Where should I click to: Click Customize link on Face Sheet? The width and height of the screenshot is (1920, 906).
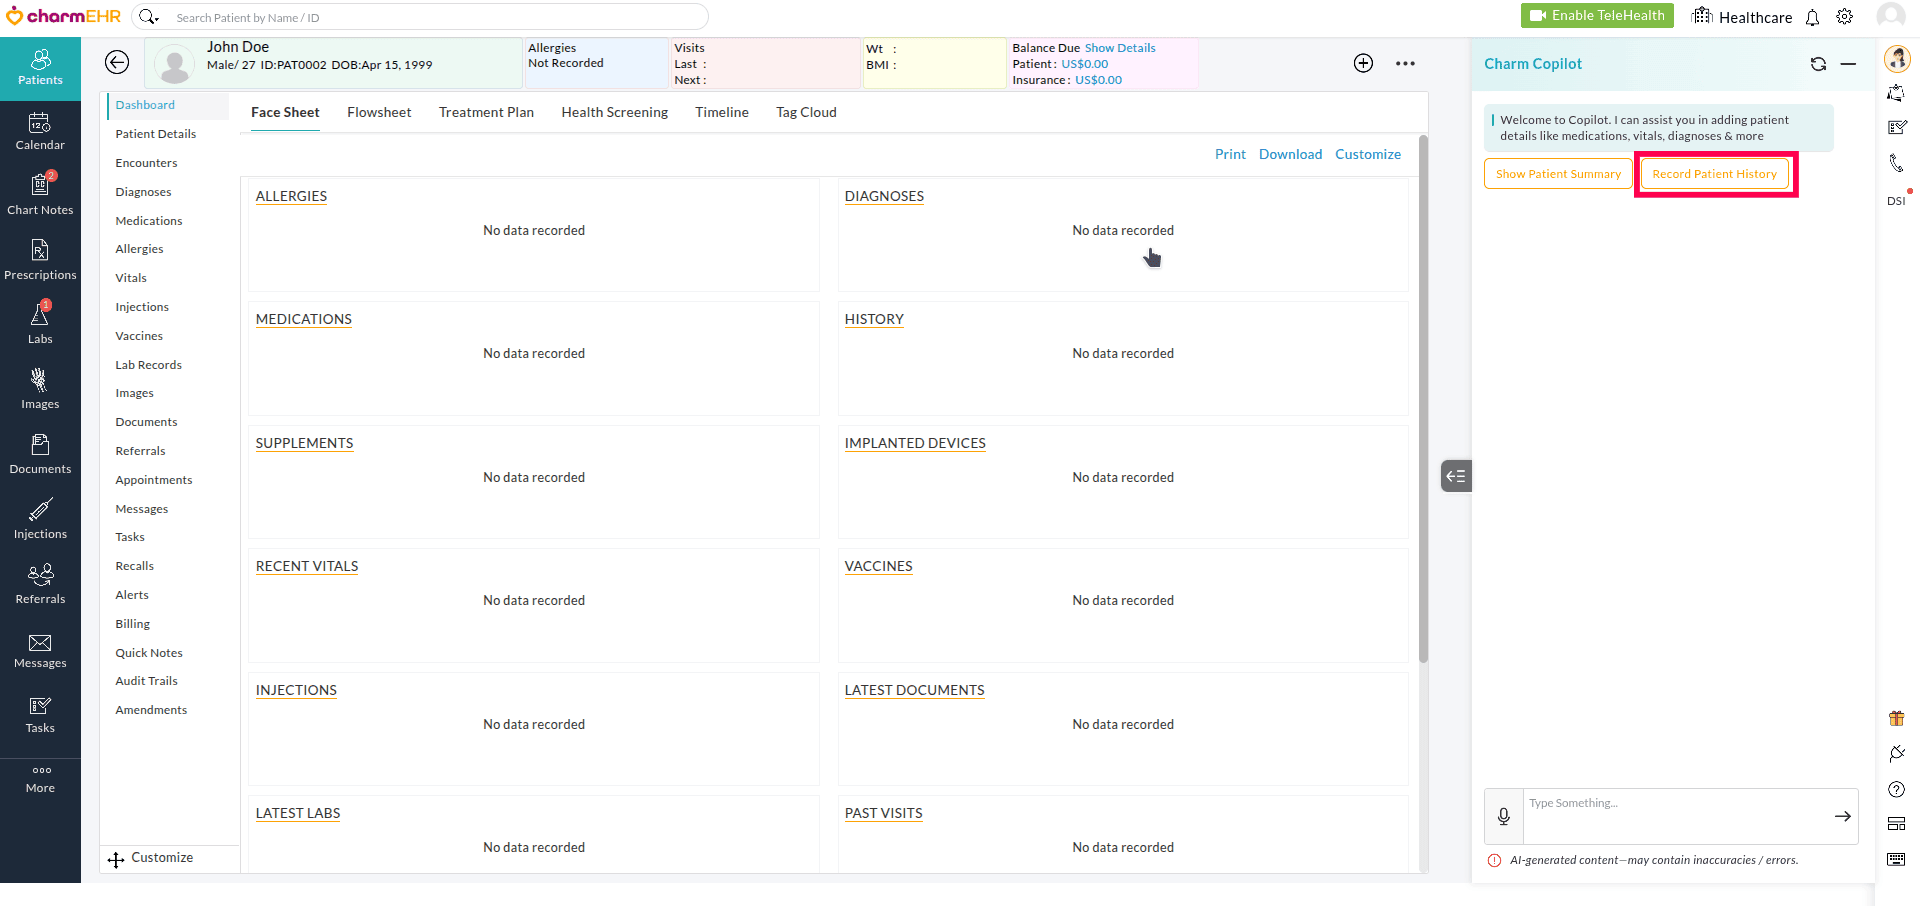click(x=1368, y=154)
